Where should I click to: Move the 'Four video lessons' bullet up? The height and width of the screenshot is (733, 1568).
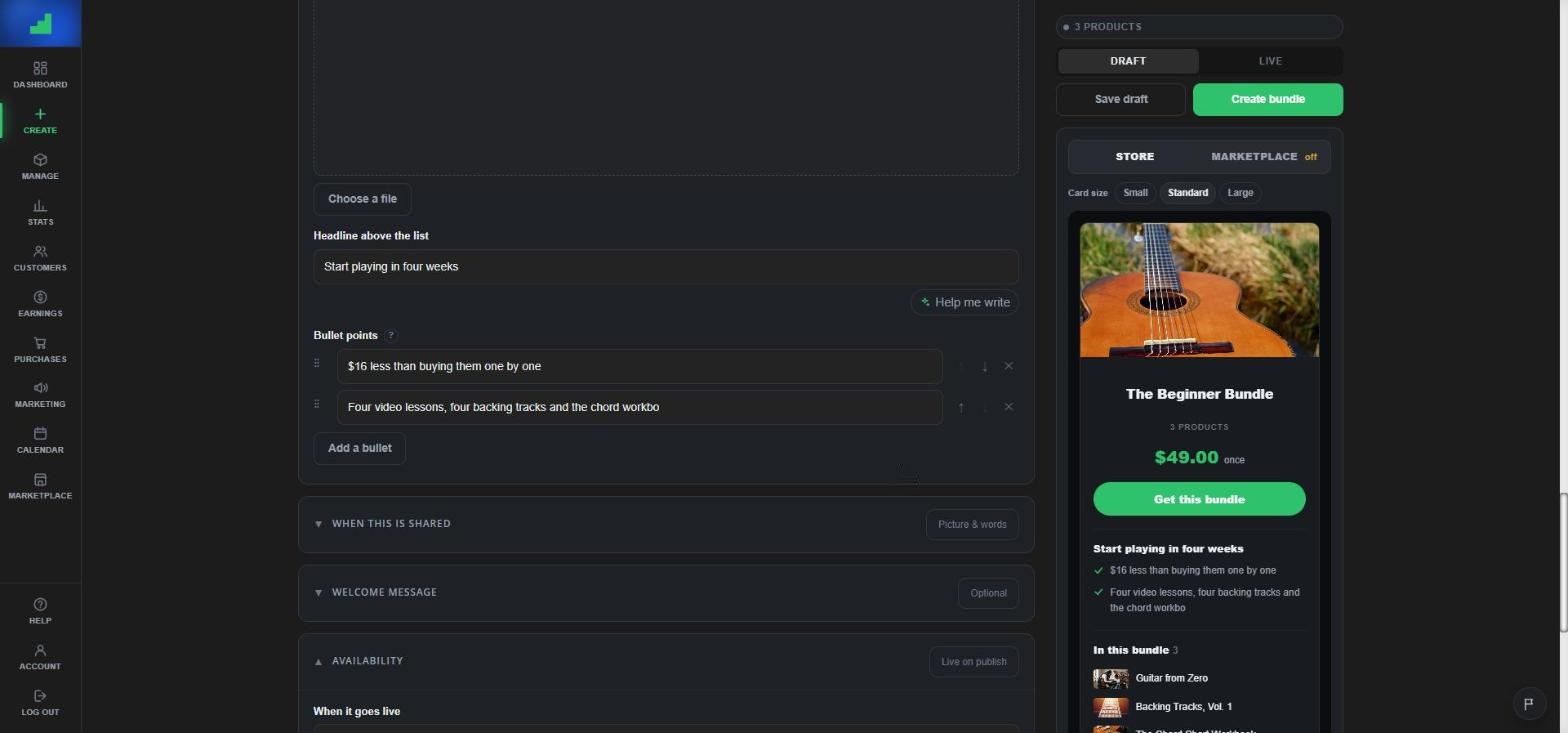coord(961,407)
